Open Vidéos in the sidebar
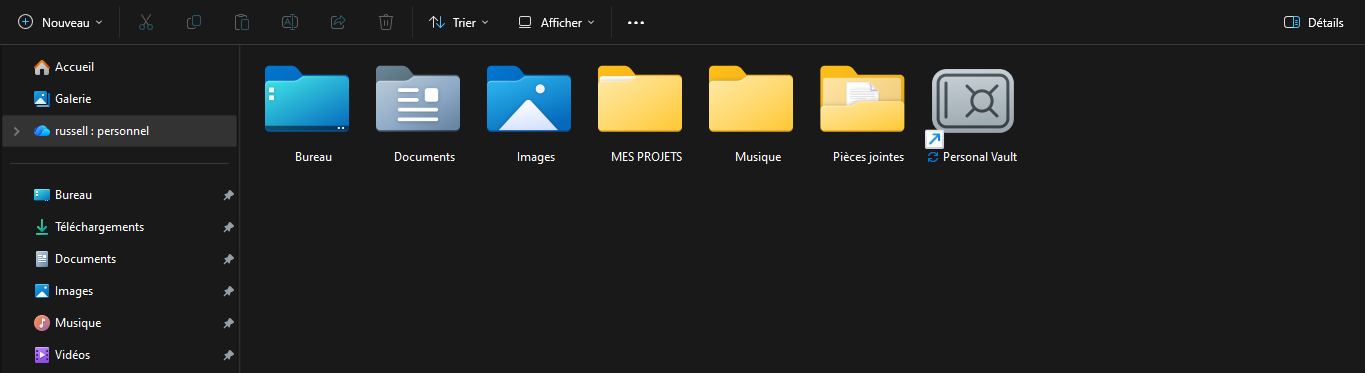1365x373 pixels. [x=120, y=355]
